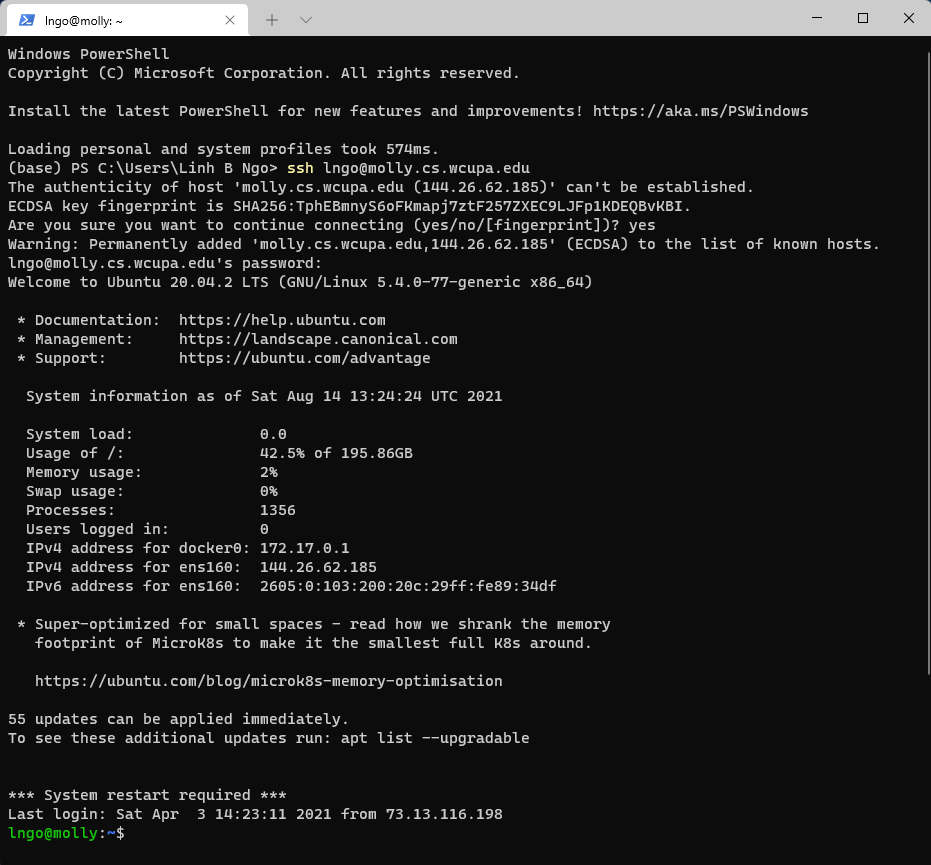Click the lngo@molly shell prompt
This screenshot has height=865, width=931.
point(66,833)
